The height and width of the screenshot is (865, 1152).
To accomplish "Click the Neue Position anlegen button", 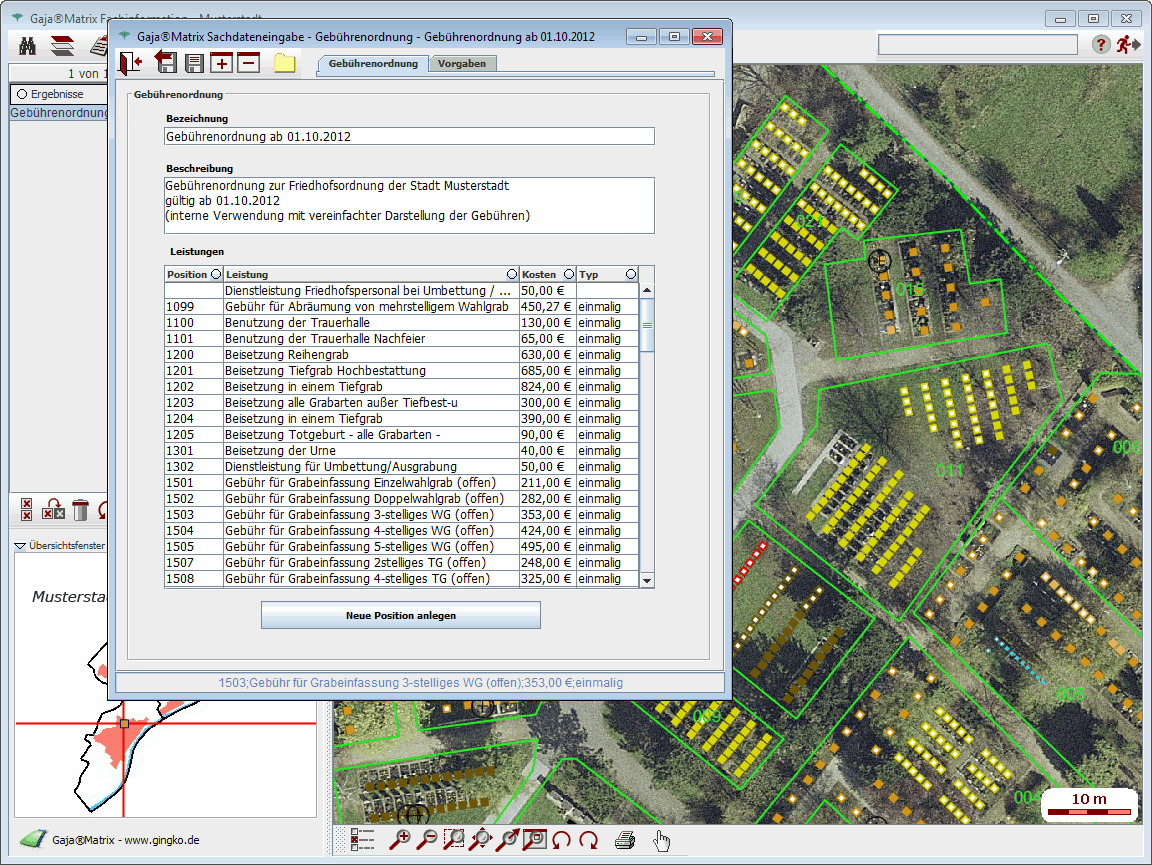I will (x=400, y=615).
